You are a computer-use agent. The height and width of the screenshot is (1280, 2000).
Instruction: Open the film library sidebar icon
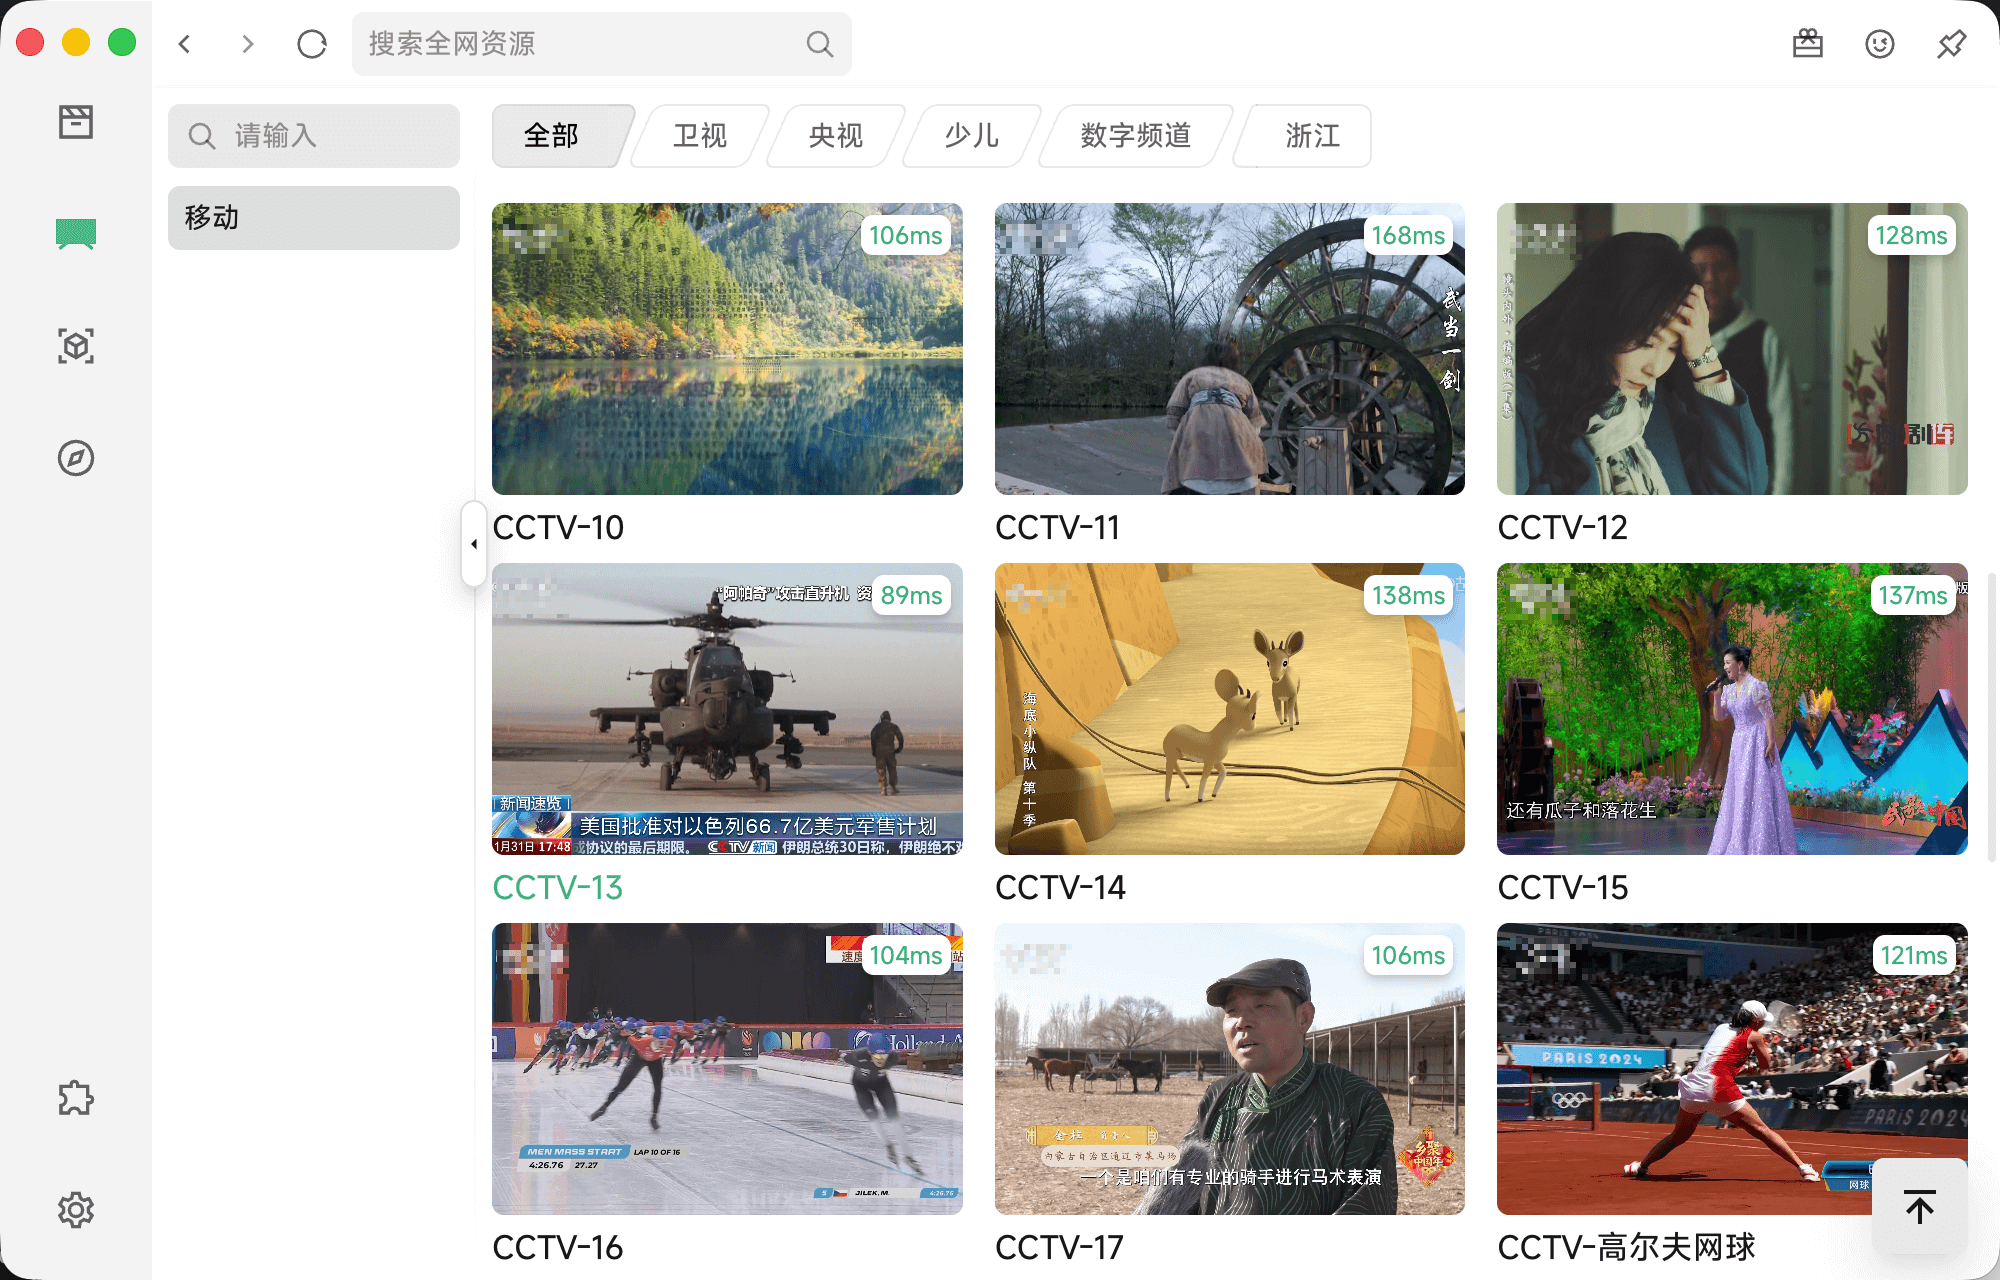(76, 122)
